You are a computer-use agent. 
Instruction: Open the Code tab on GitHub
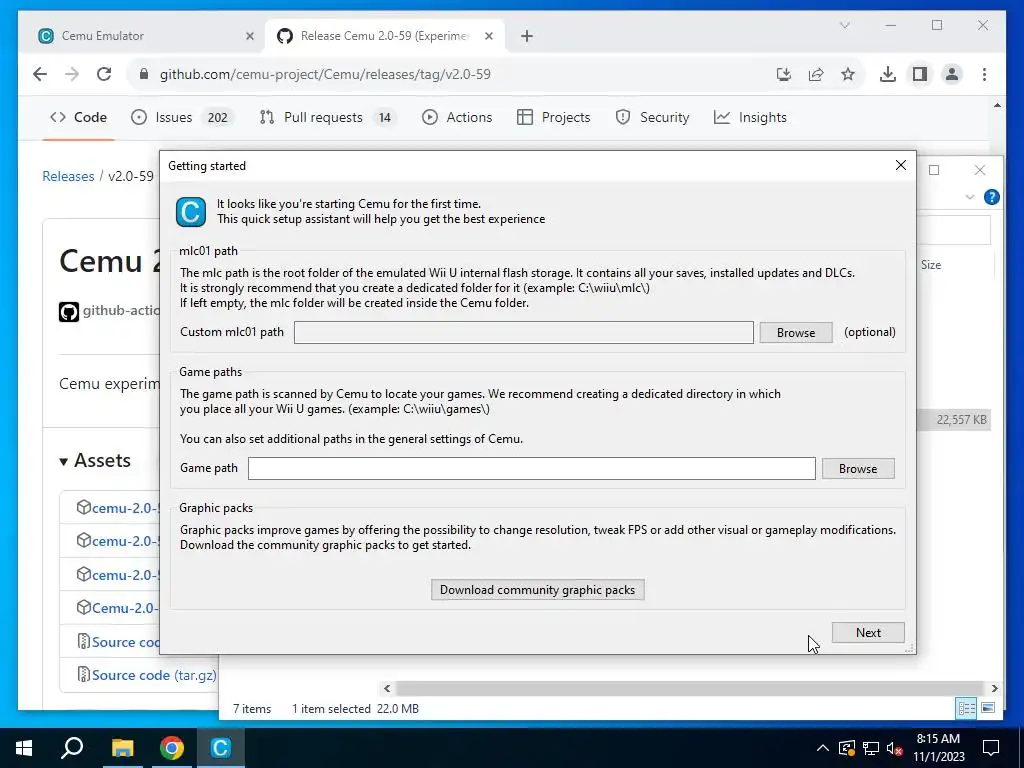(x=78, y=118)
